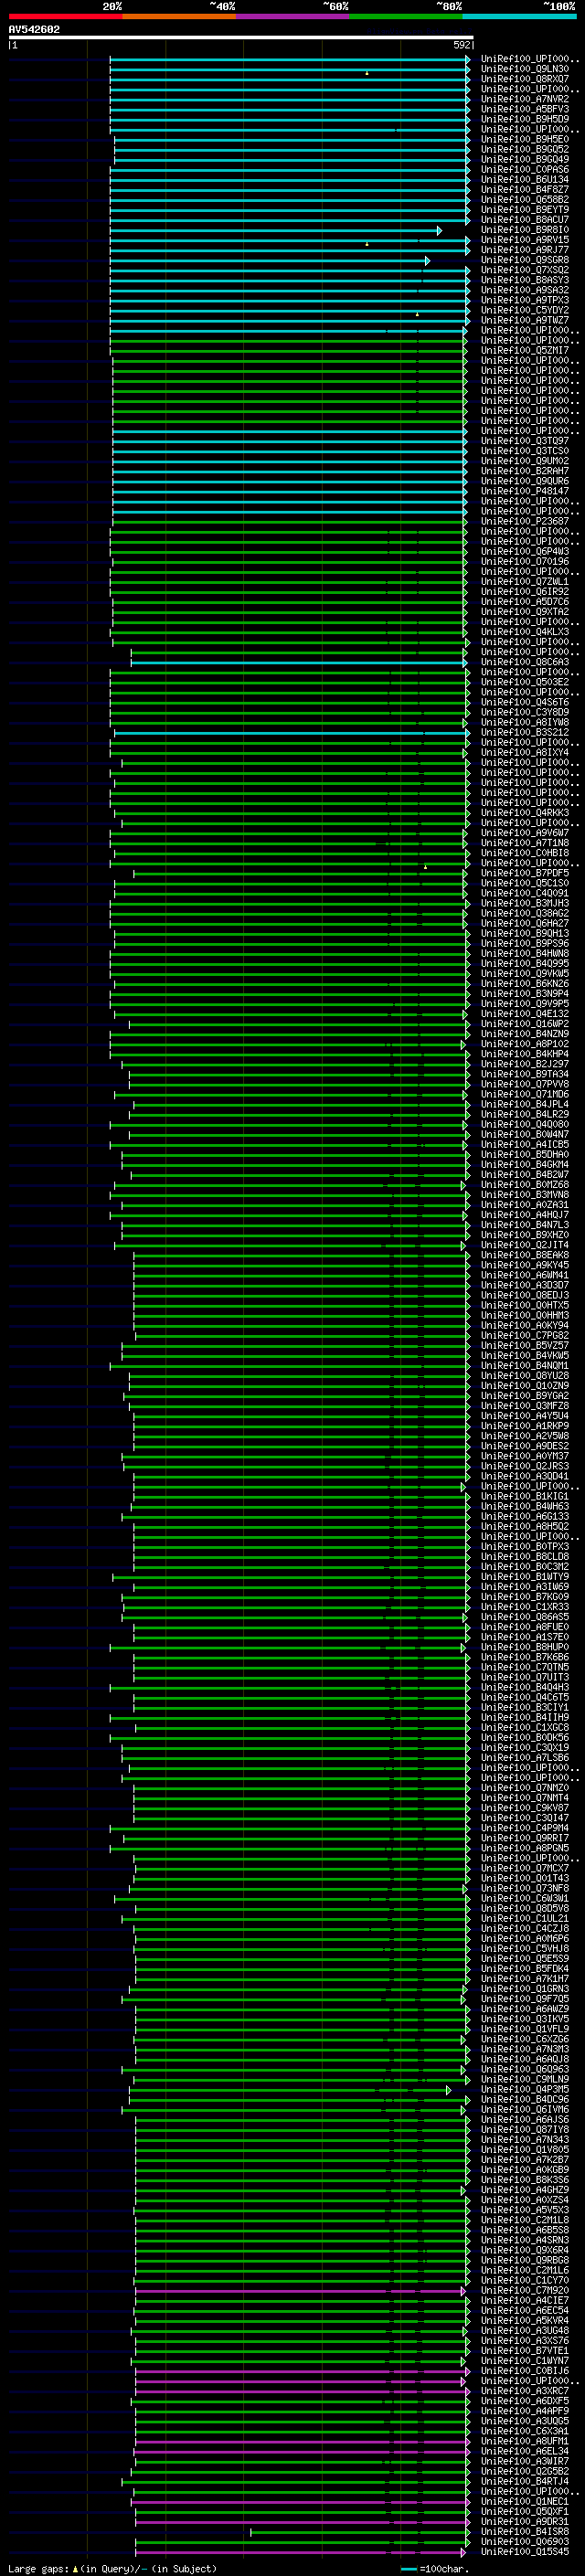Click the white query sequence ruler bar
Screen dimensions: 585x2576
point(241,38)
